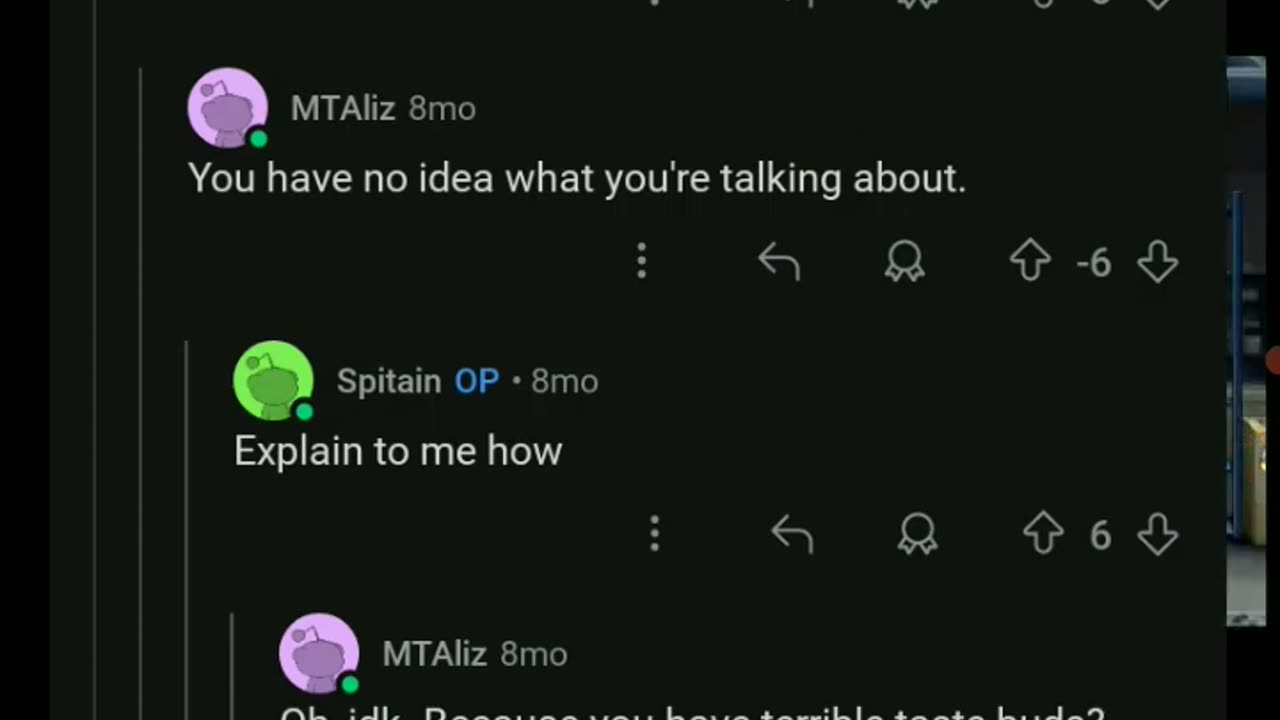This screenshot has width=1280, height=720.
Task: Upvote MTAliz's comment scored -6
Action: (x=1030, y=262)
